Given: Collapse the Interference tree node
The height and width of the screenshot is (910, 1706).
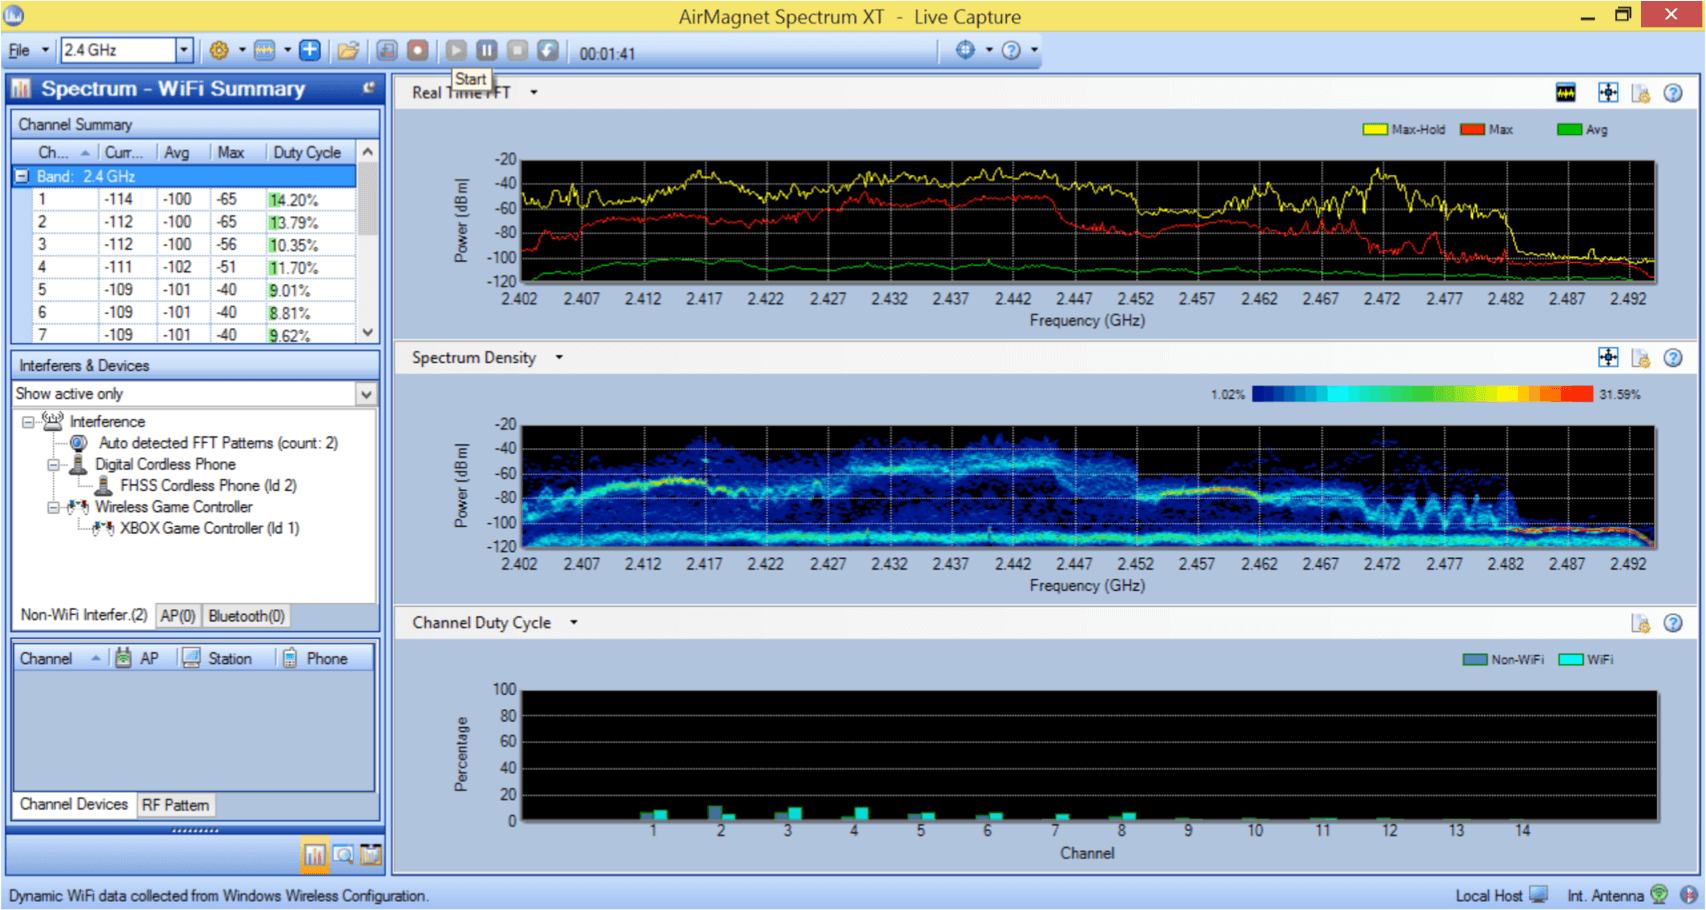Looking at the screenshot, I should (x=29, y=422).
